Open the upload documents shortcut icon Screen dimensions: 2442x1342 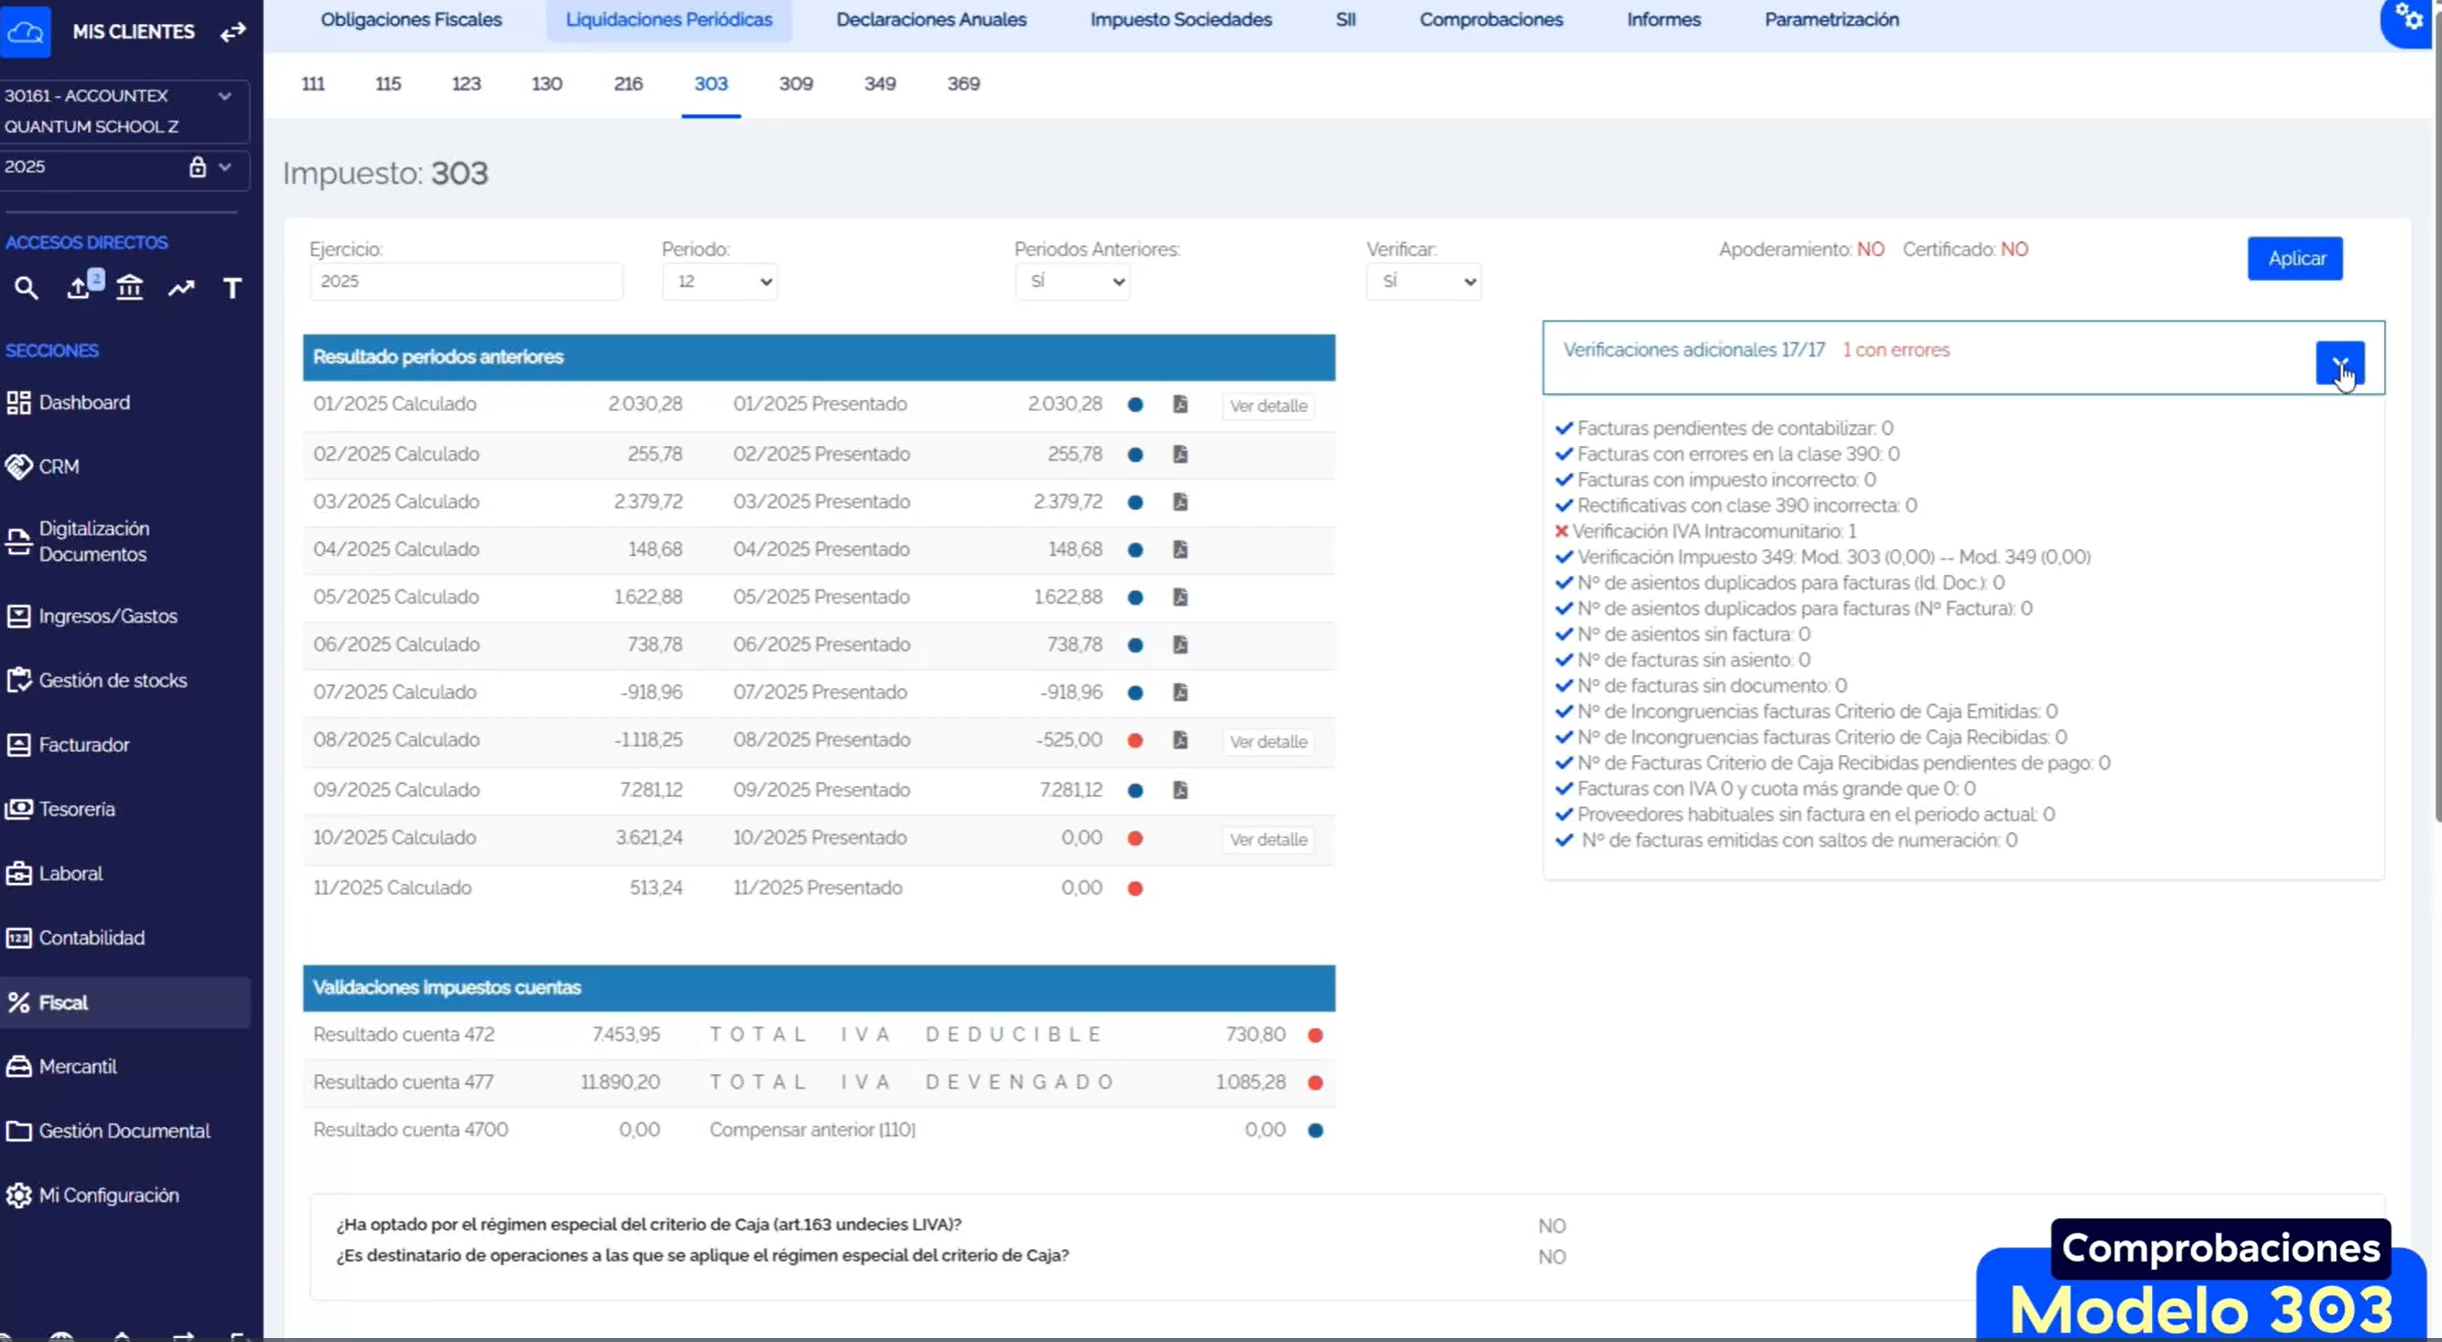(79, 288)
